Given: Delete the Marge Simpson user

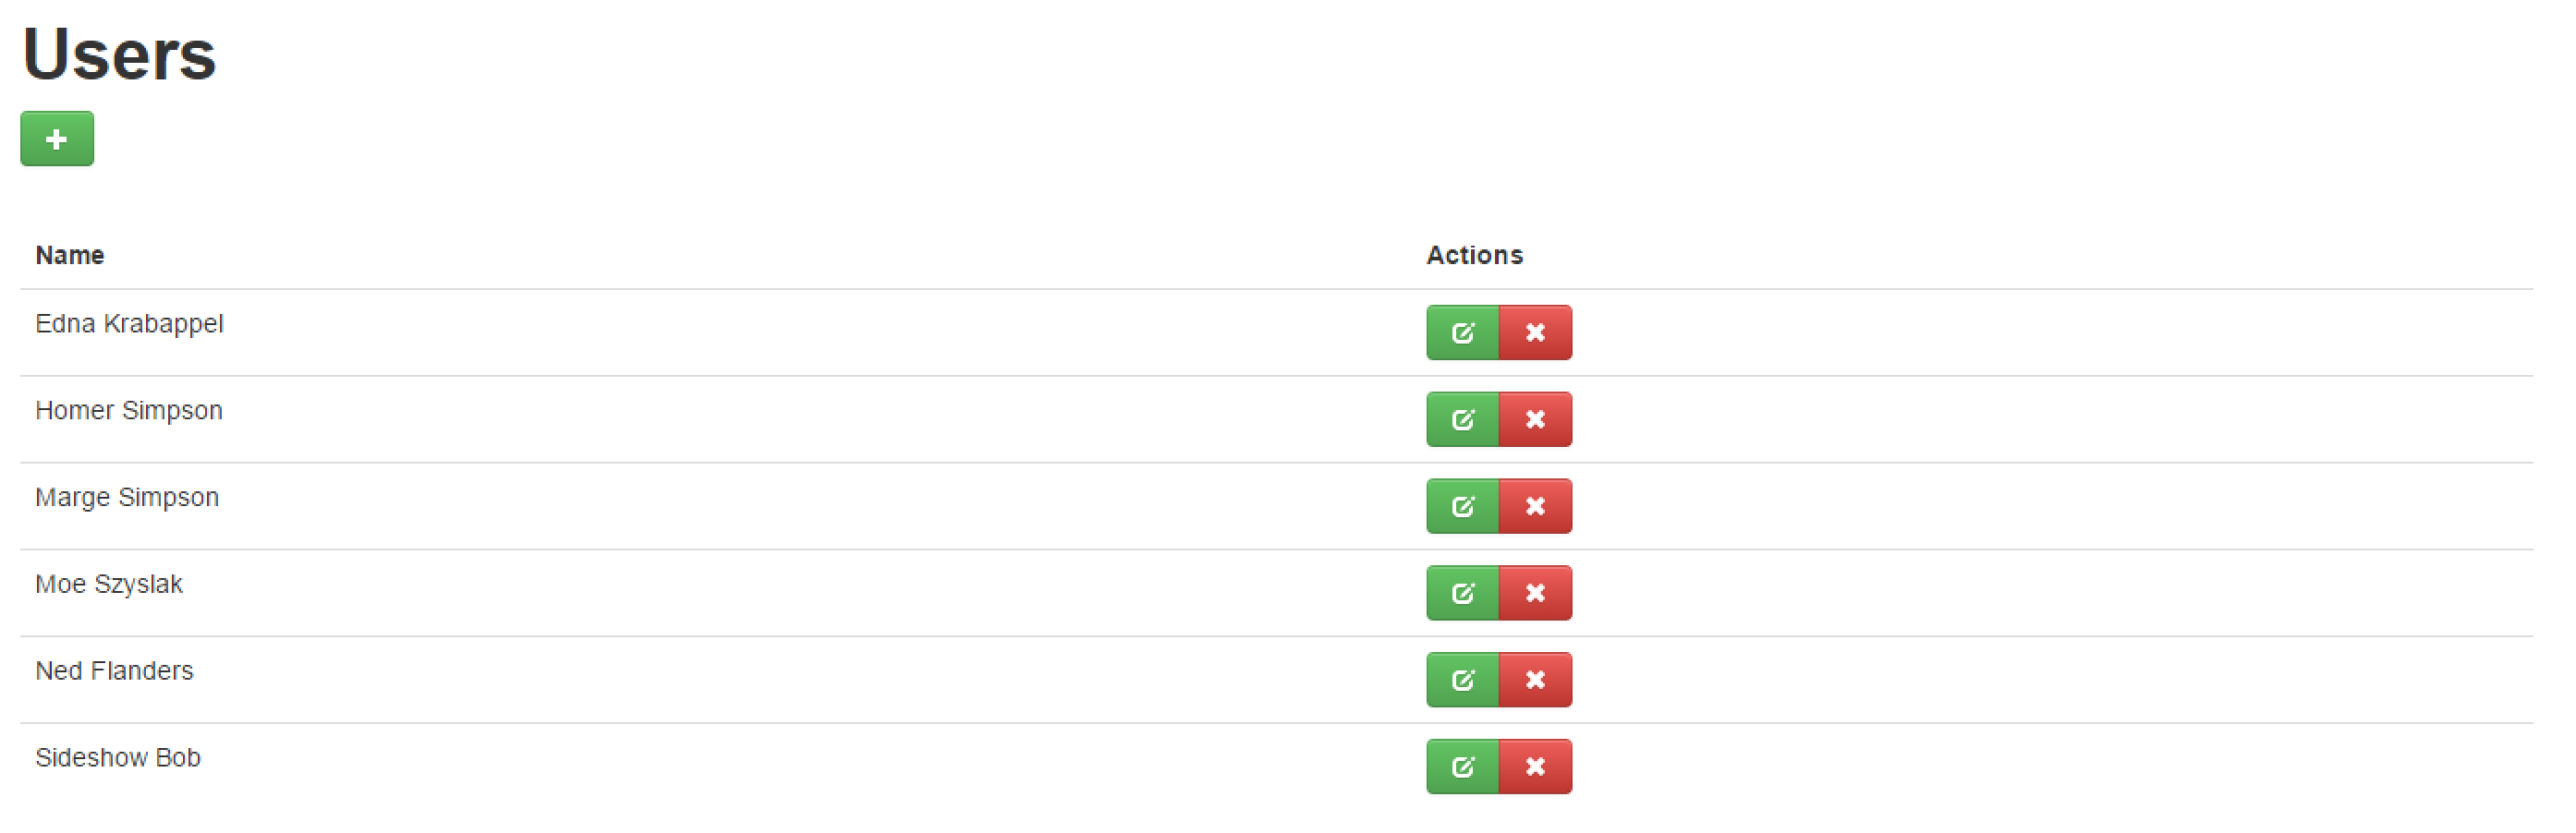Looking at the screenshot, I should coord(1535,507).
